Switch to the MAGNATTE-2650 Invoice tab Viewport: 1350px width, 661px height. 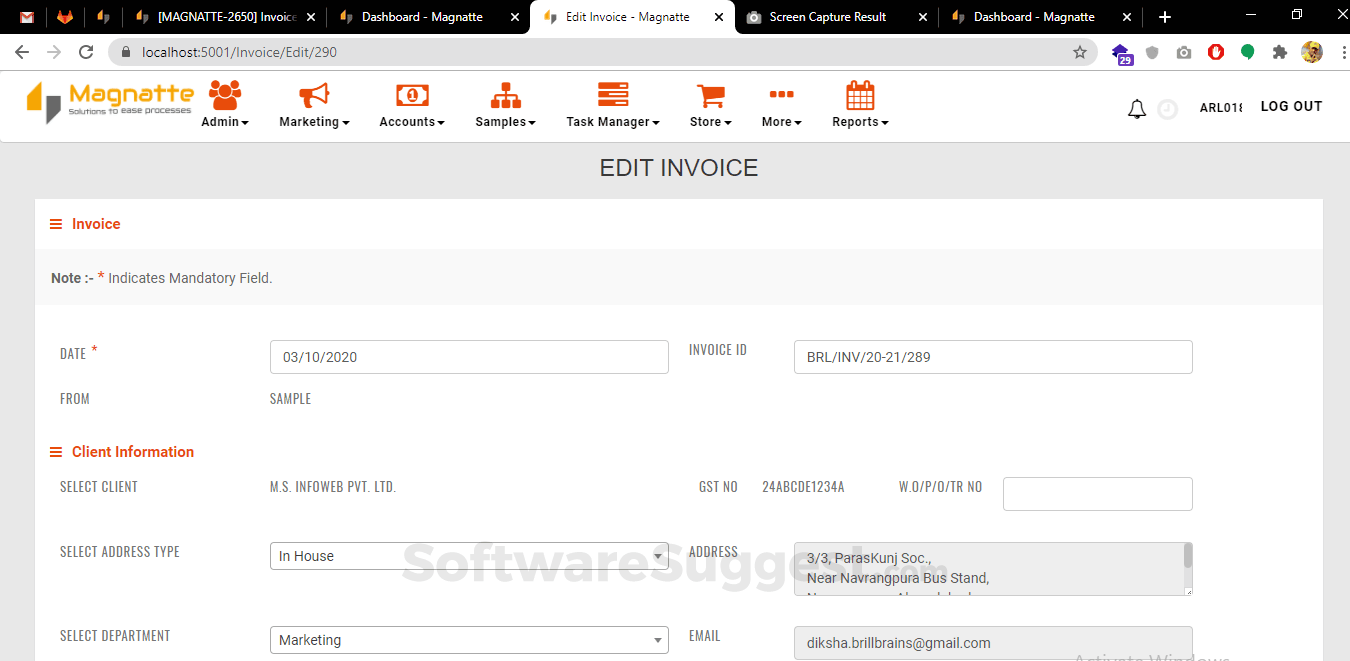[x=225, y=17]
